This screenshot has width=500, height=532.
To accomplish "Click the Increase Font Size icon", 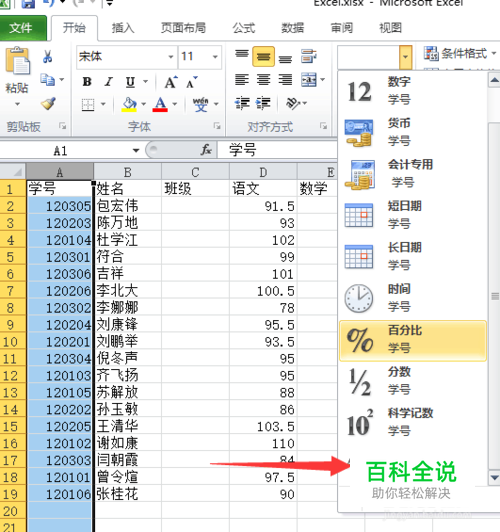I will pyautogui.click(x=171, y=82).
